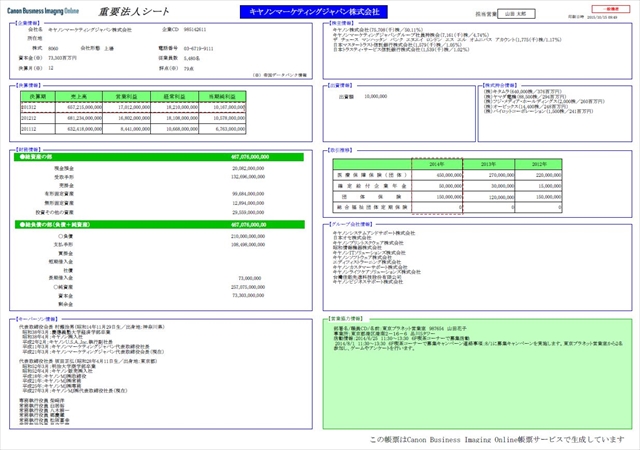The width and height of the screenshot is (640, 450).
Task: Select the blue キヤノンマーケティングジャパン株式会社 banner
Action: (313, 12)
